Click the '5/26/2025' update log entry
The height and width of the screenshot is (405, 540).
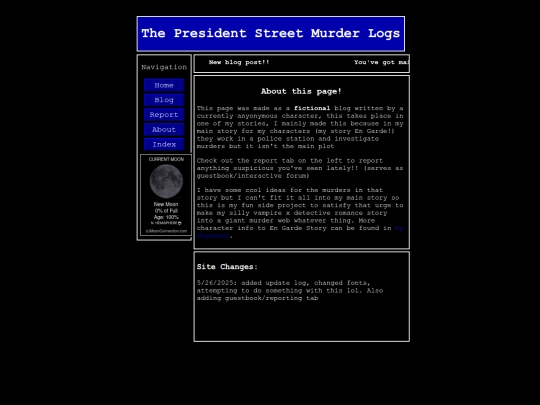pos(290,290)
